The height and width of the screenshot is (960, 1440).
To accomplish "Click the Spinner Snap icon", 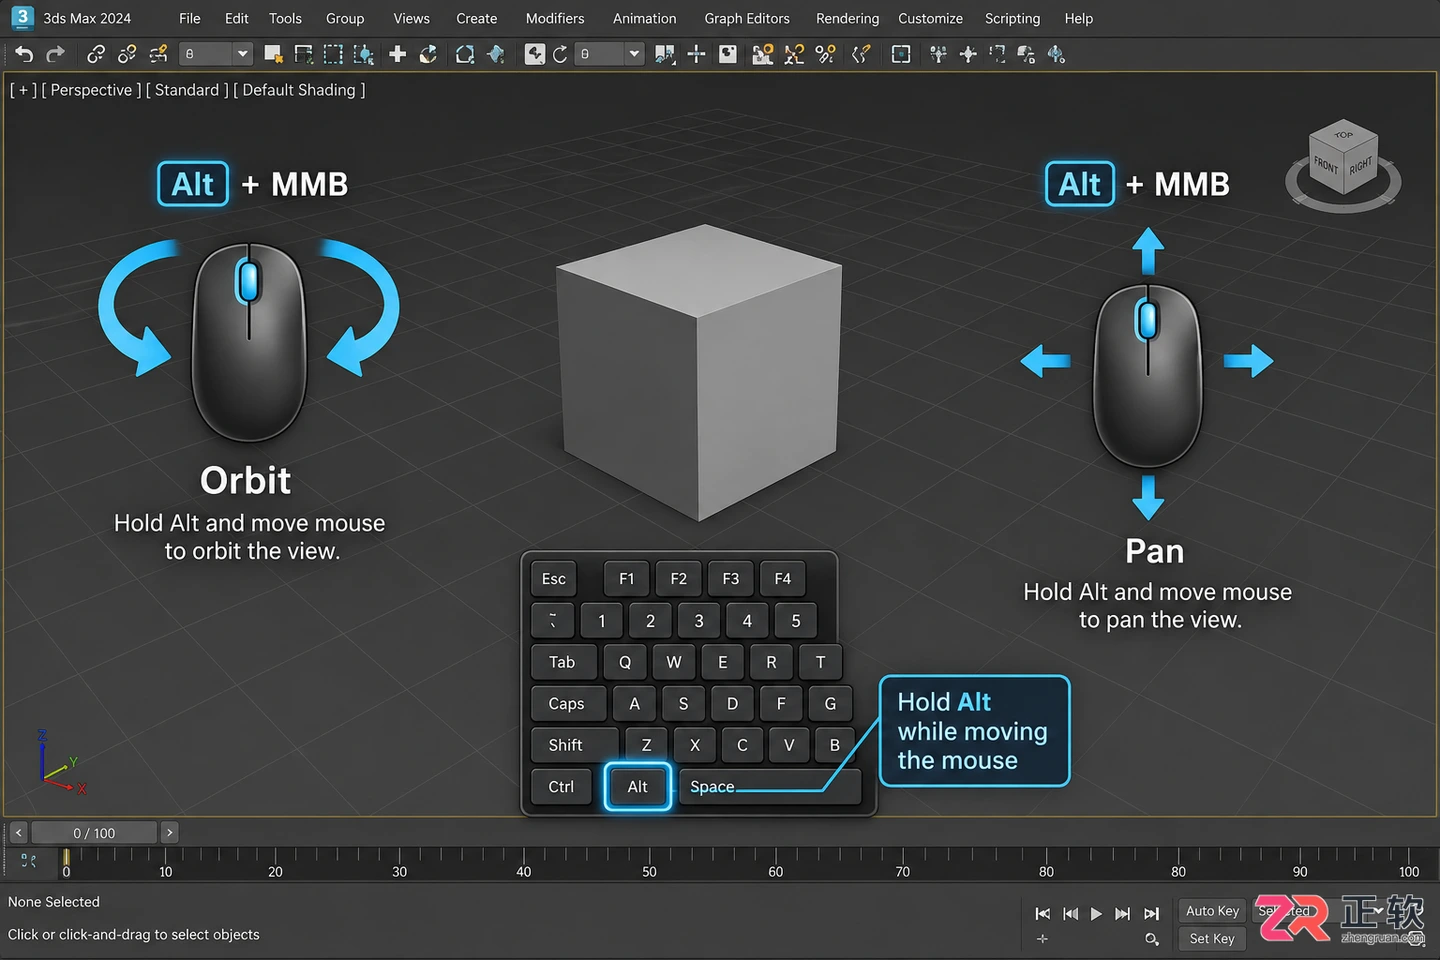I will point(860,54).
